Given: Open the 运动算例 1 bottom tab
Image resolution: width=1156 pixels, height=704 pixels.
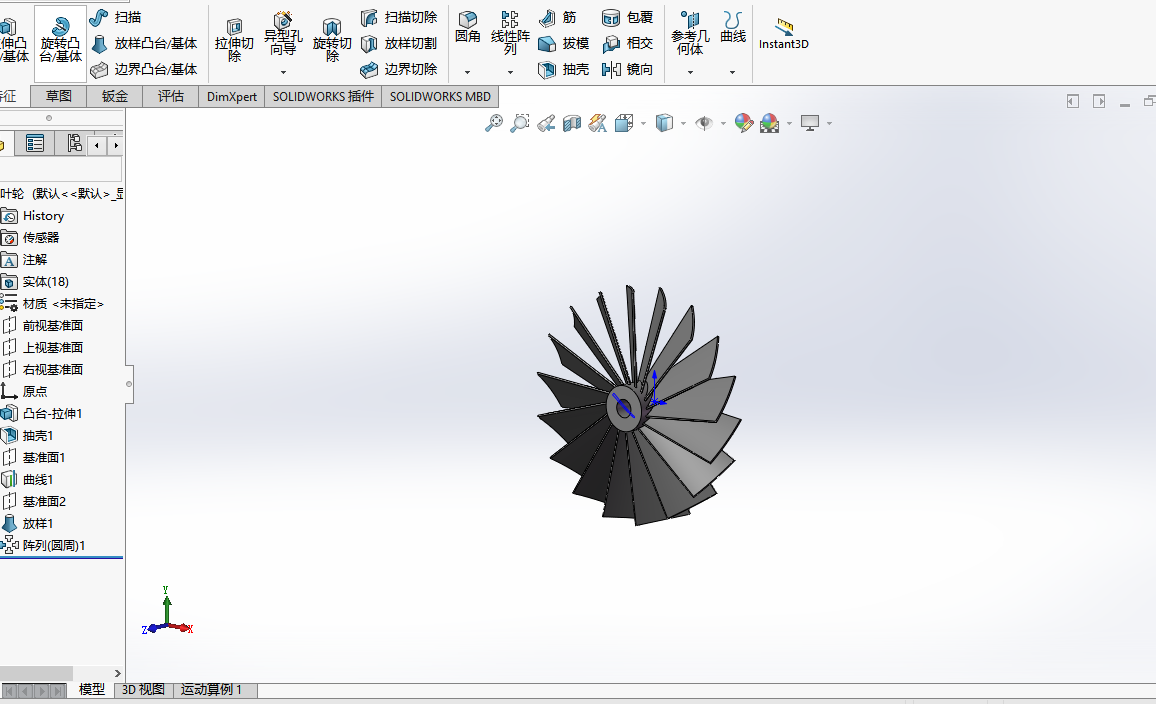Looking at the screenshot, I should [215, 690].
